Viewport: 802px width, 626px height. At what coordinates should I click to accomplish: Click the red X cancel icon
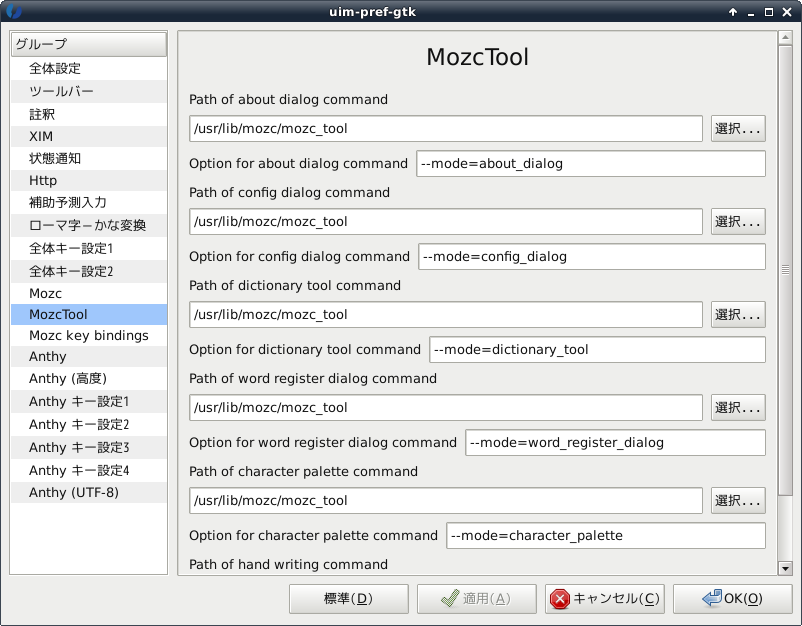tap(560, 599)
